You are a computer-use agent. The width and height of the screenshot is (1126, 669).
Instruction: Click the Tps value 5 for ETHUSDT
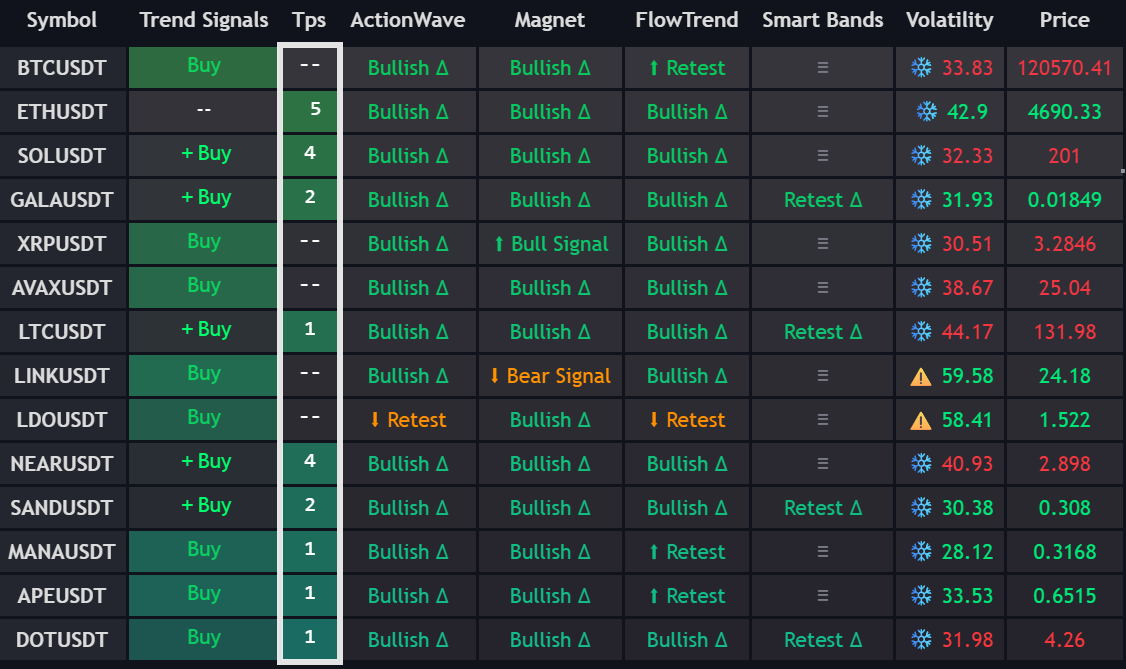[x=315, y=109]
